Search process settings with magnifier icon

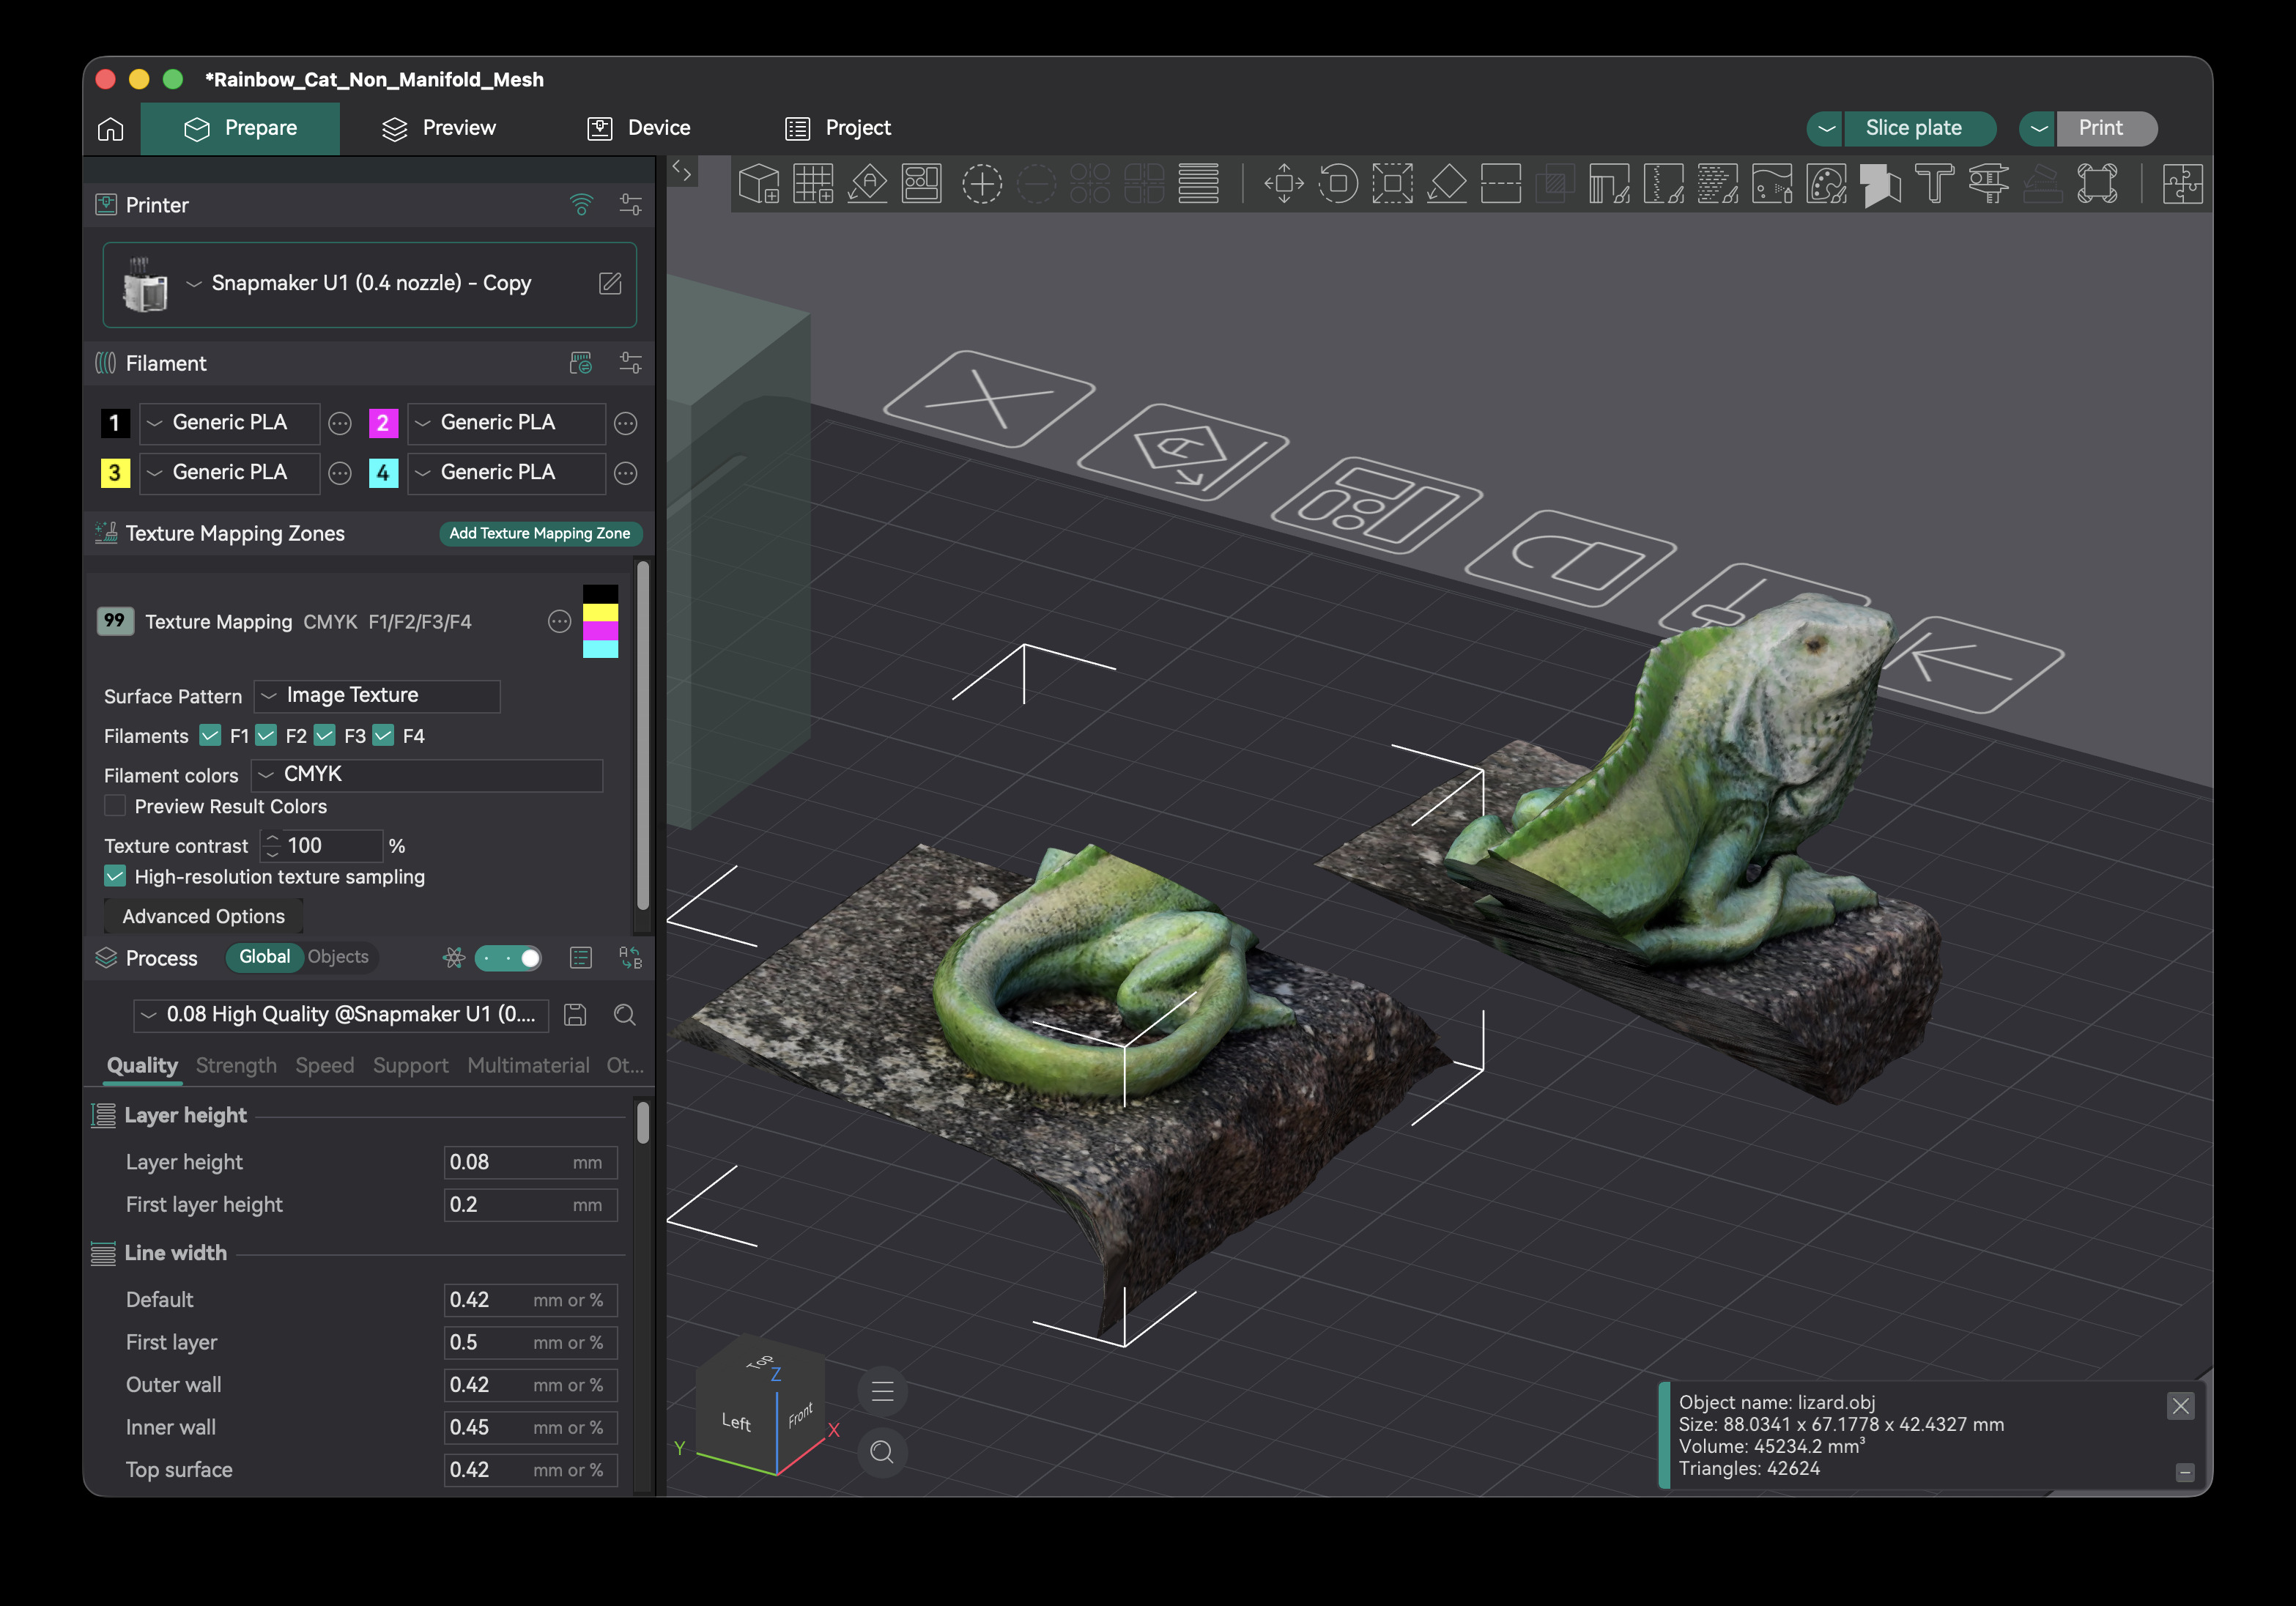(625, 1015)
